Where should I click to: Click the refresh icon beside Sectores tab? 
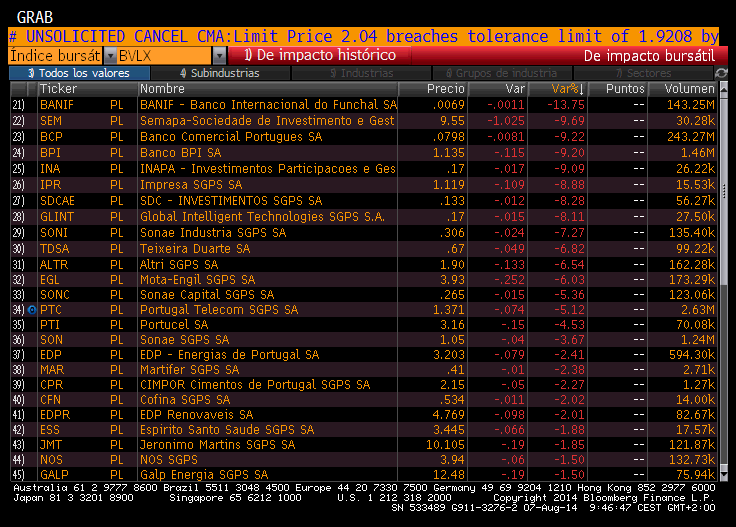point(721,73)
